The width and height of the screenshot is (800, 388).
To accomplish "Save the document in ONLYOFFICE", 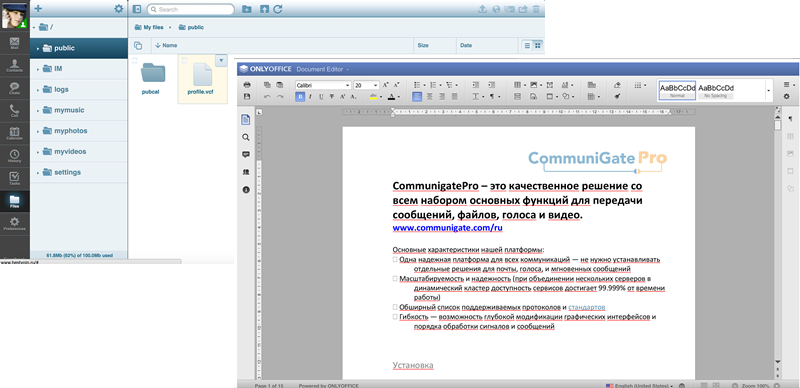I will click(x=247, y=96).
